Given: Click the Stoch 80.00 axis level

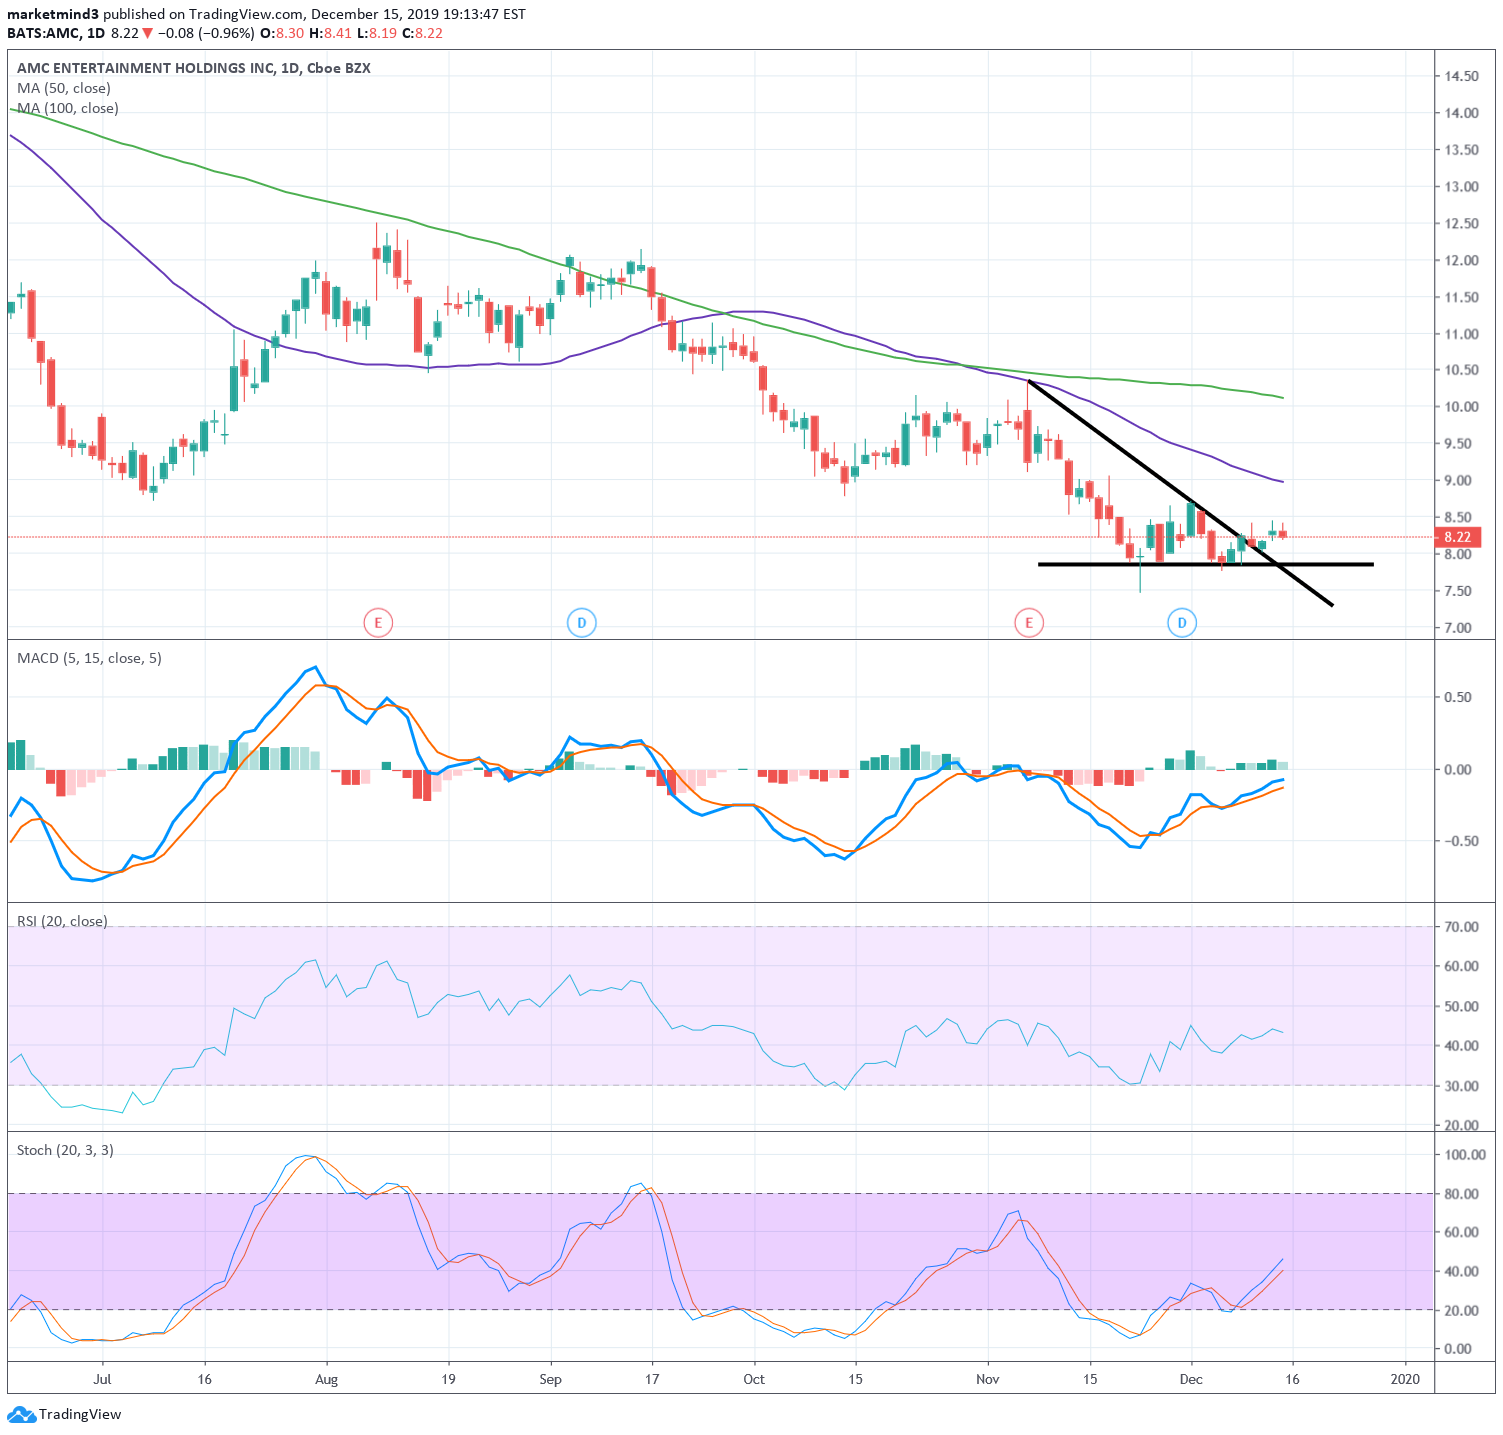Looking at the screenshot, I should pyautogui.click(x=1461, y=1194).
